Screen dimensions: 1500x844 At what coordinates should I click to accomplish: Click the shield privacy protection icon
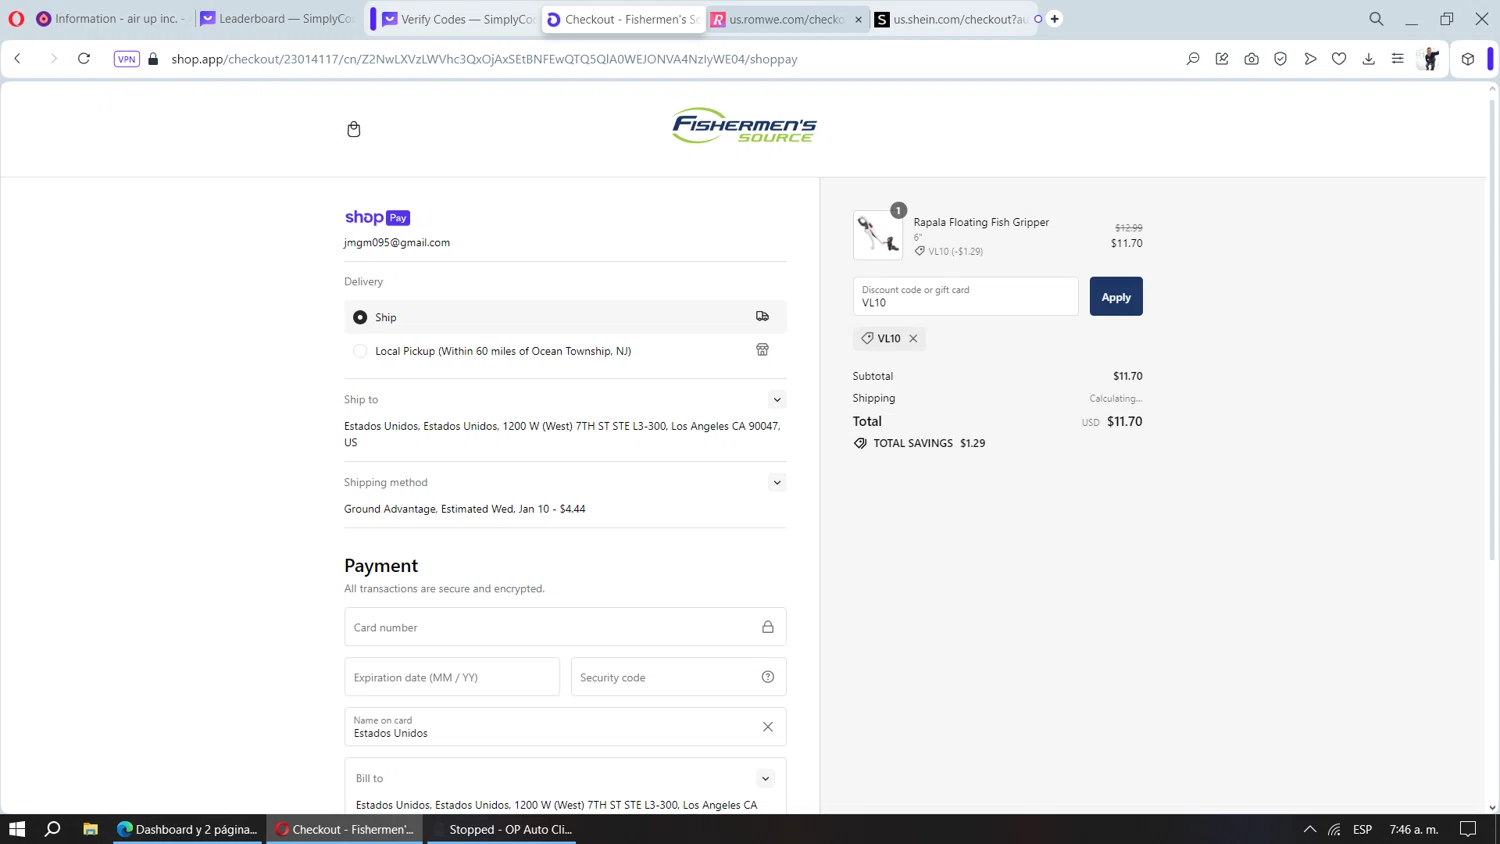click(x=1280, y=59)
